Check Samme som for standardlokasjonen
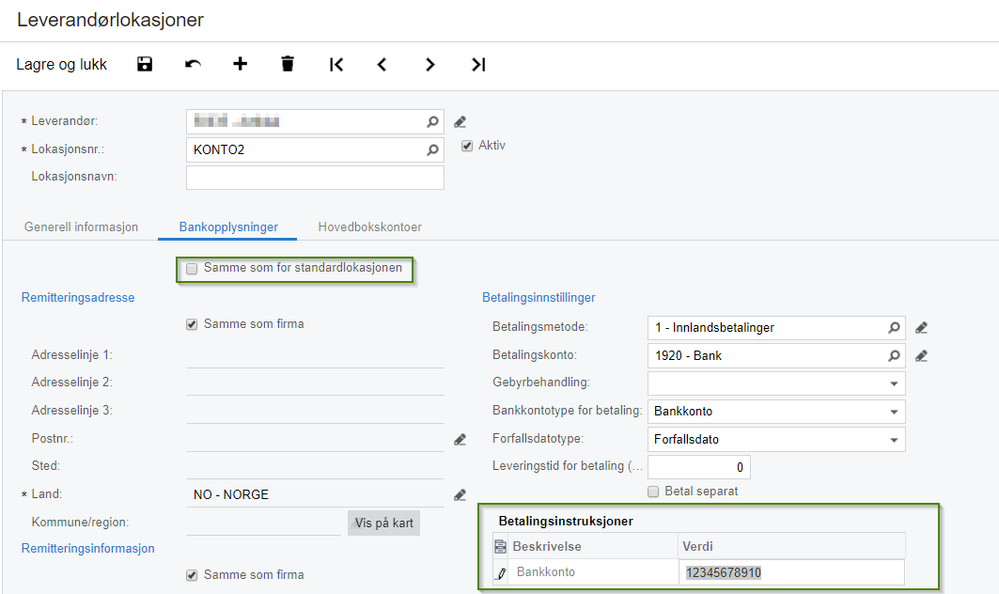The image size is (999, 594). pyautogui.click(x=192, y=268)
